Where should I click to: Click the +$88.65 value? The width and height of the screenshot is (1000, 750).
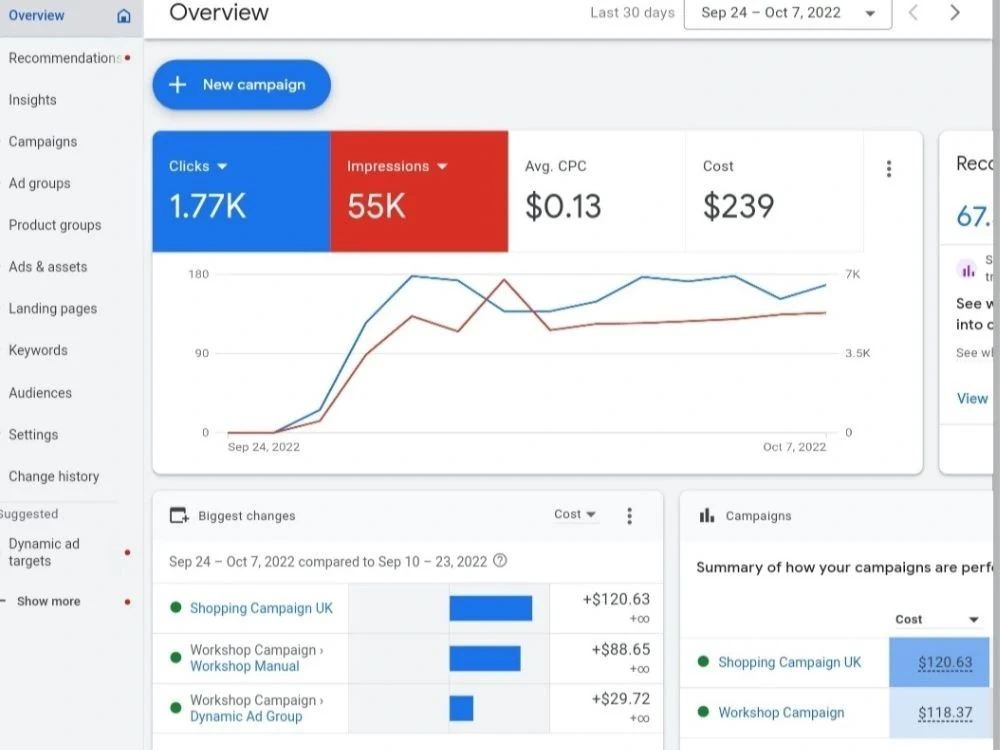(x=621, y=650)
